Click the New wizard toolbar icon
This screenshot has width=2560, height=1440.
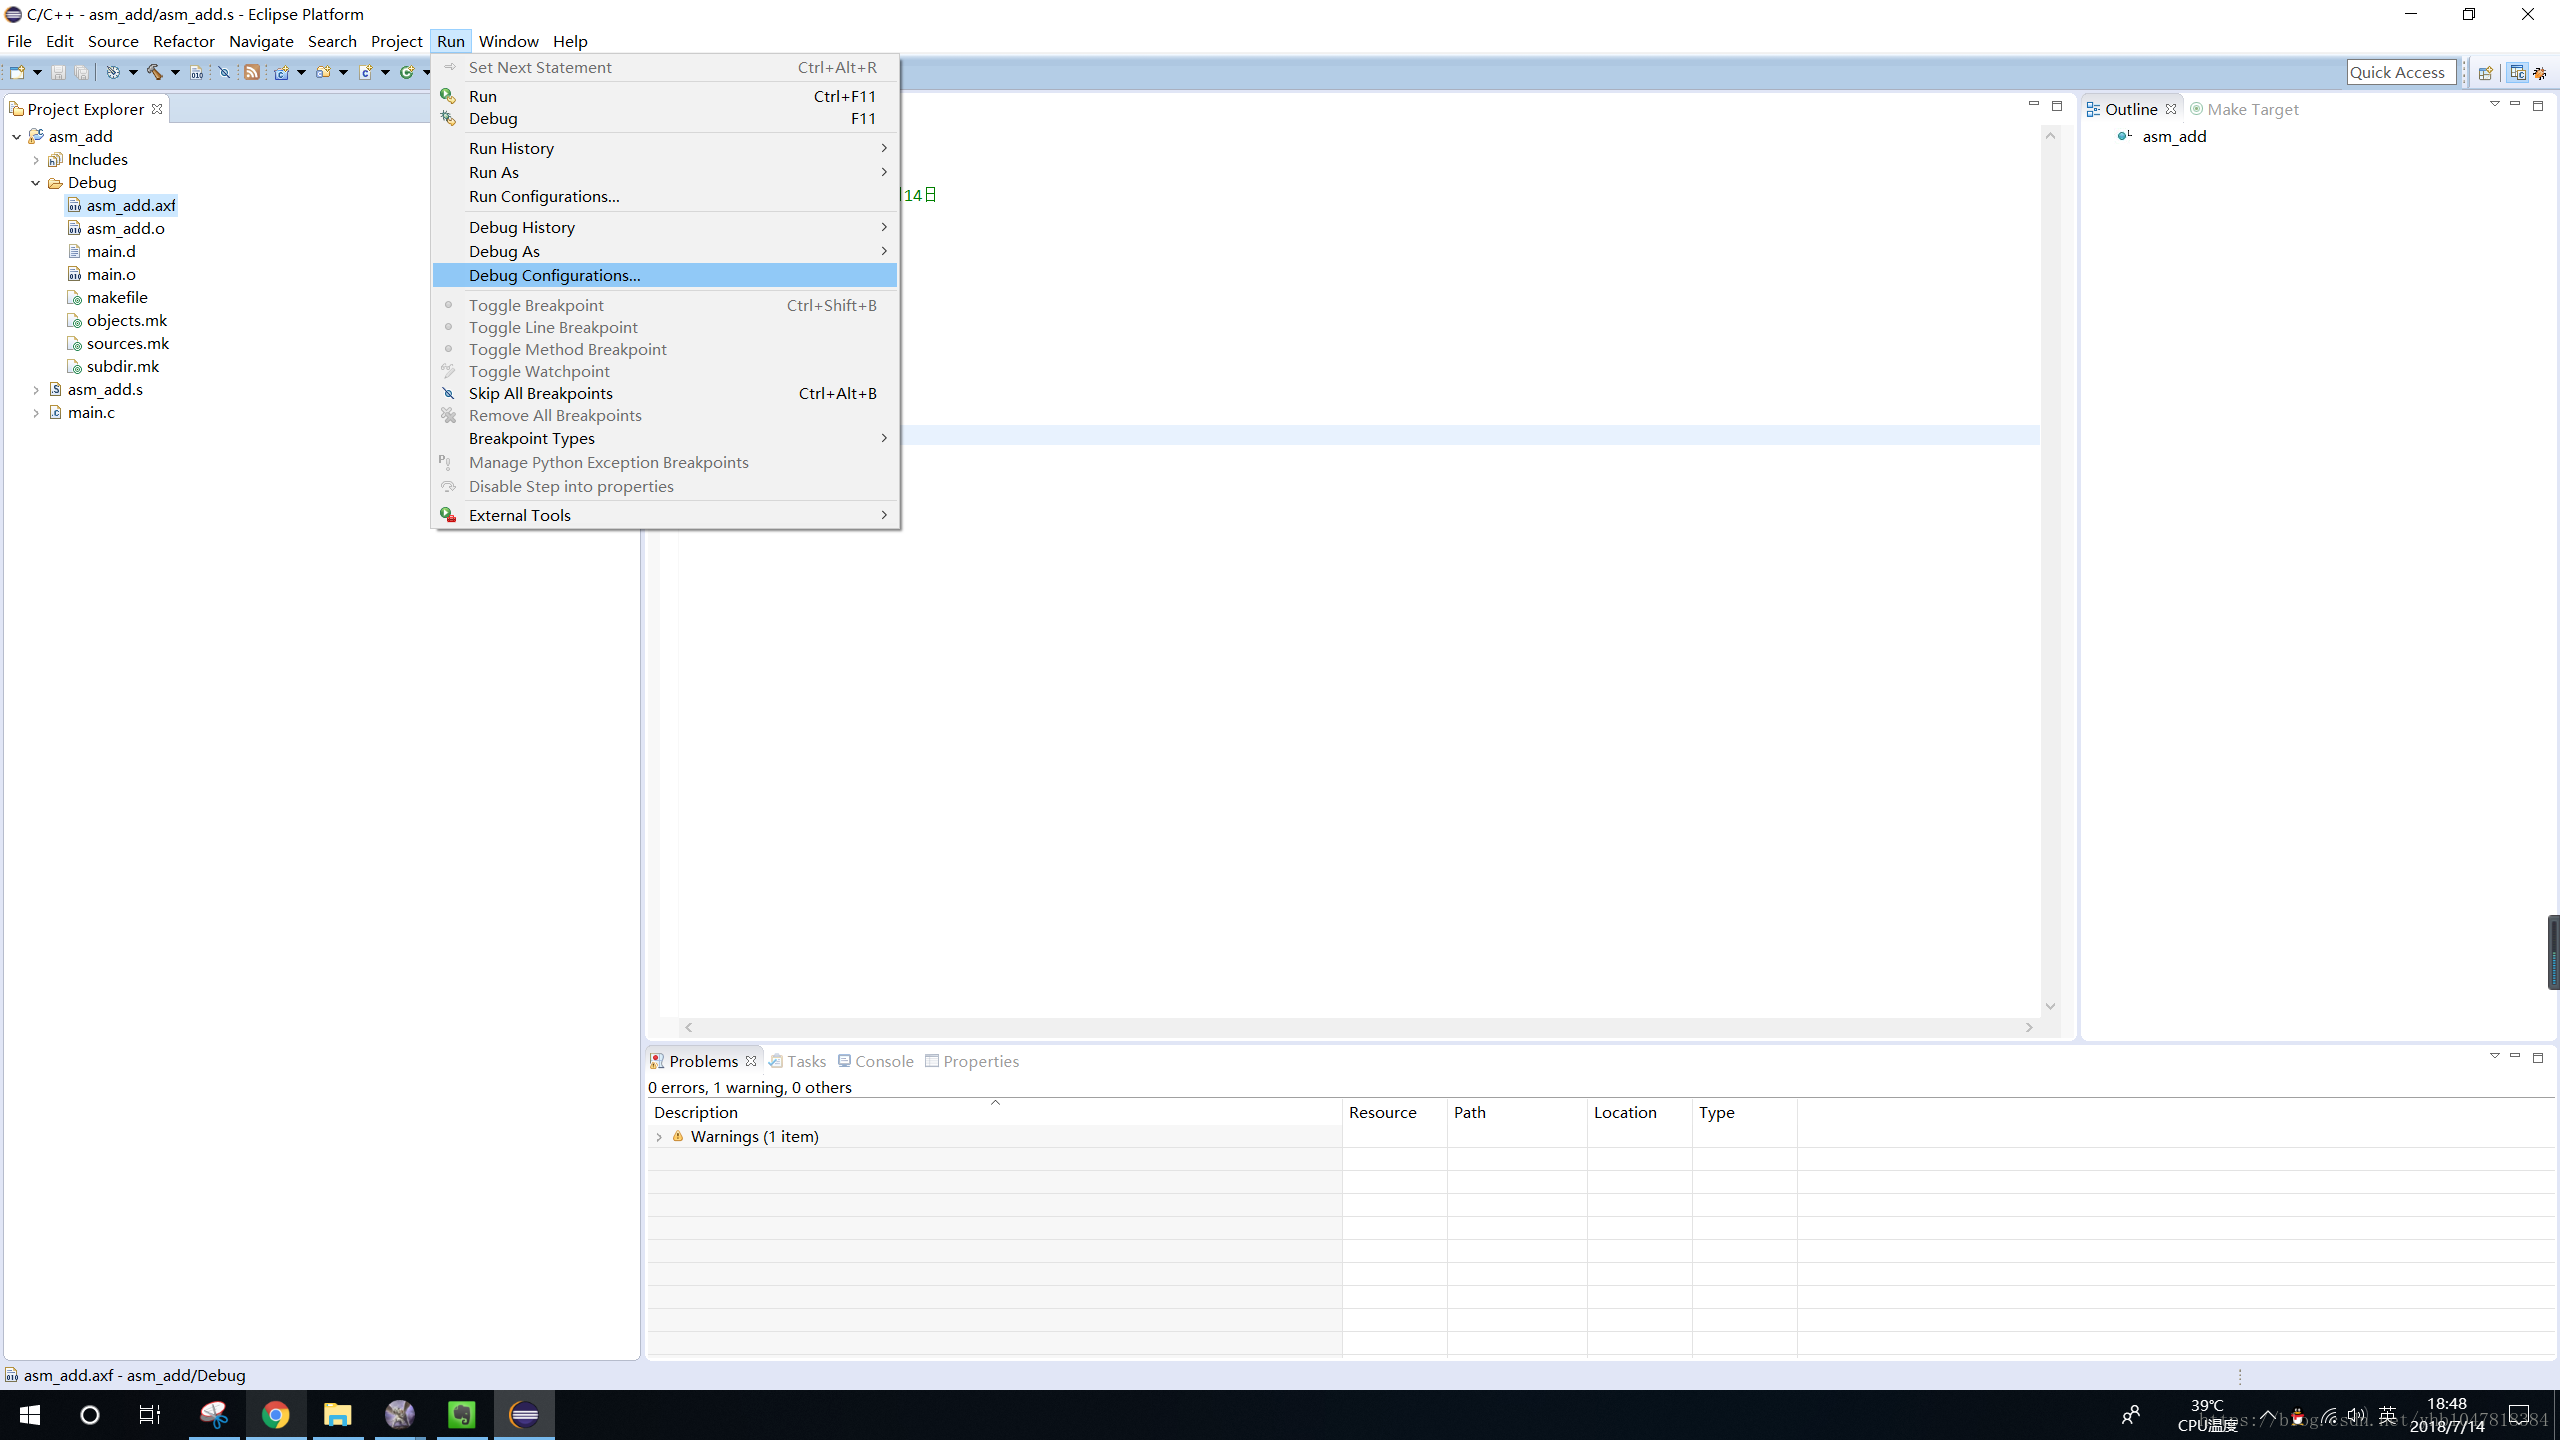(16, 72)
